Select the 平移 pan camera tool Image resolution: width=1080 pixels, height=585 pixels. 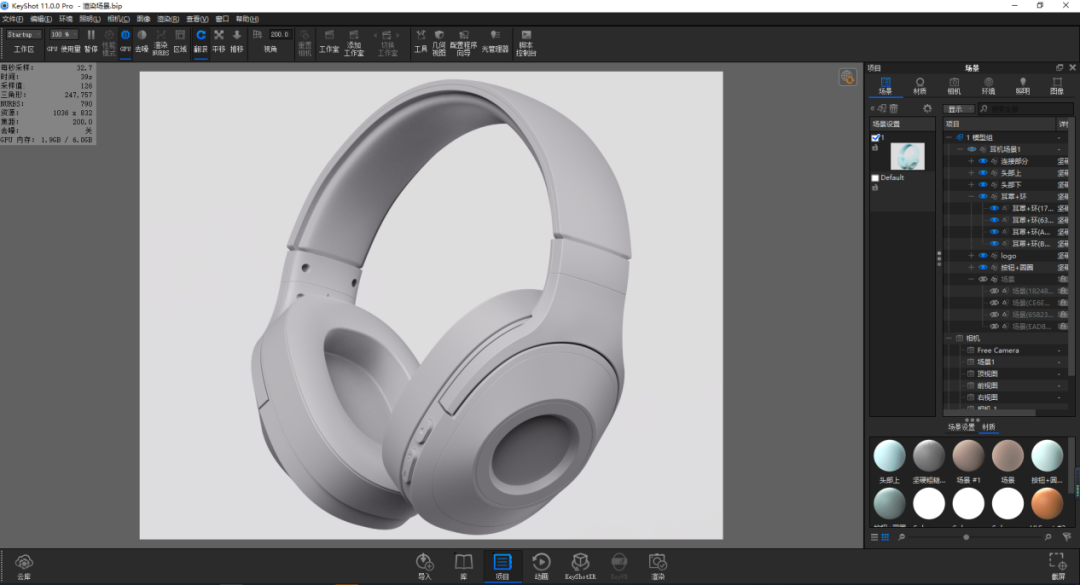pos(219,41)
